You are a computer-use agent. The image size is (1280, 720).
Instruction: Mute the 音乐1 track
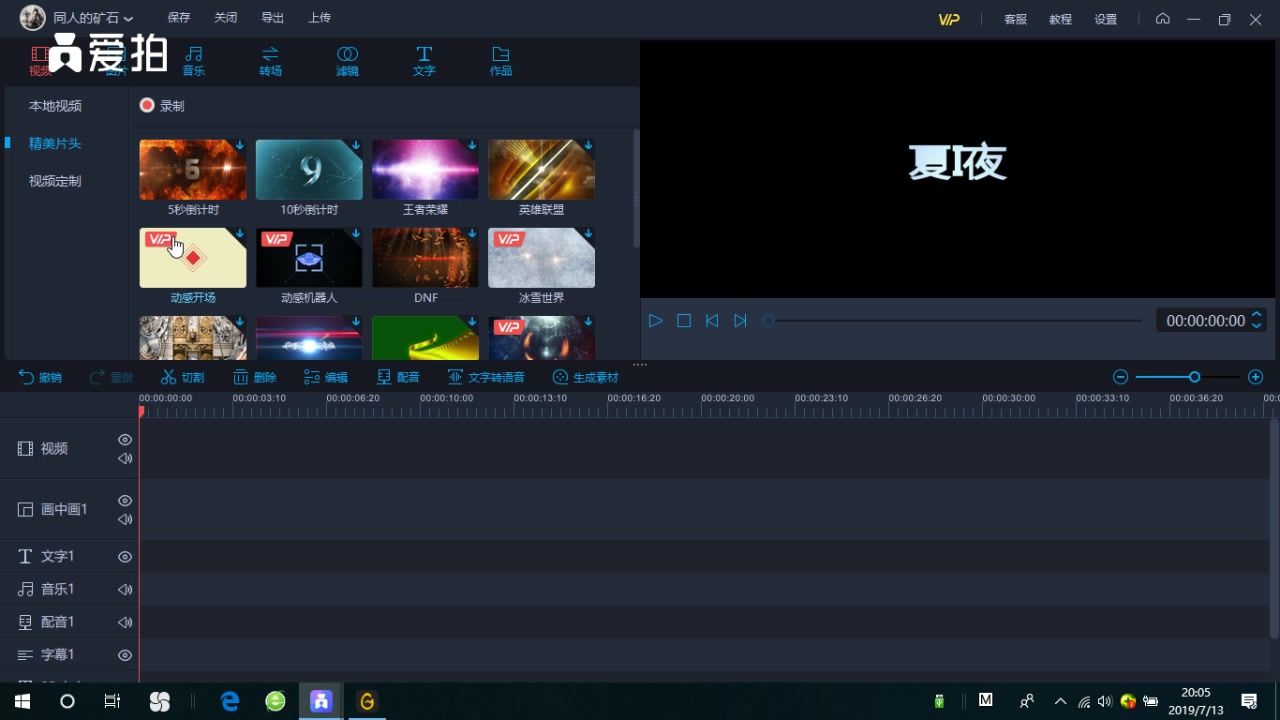pyautogui.click(x=124, y=589)
